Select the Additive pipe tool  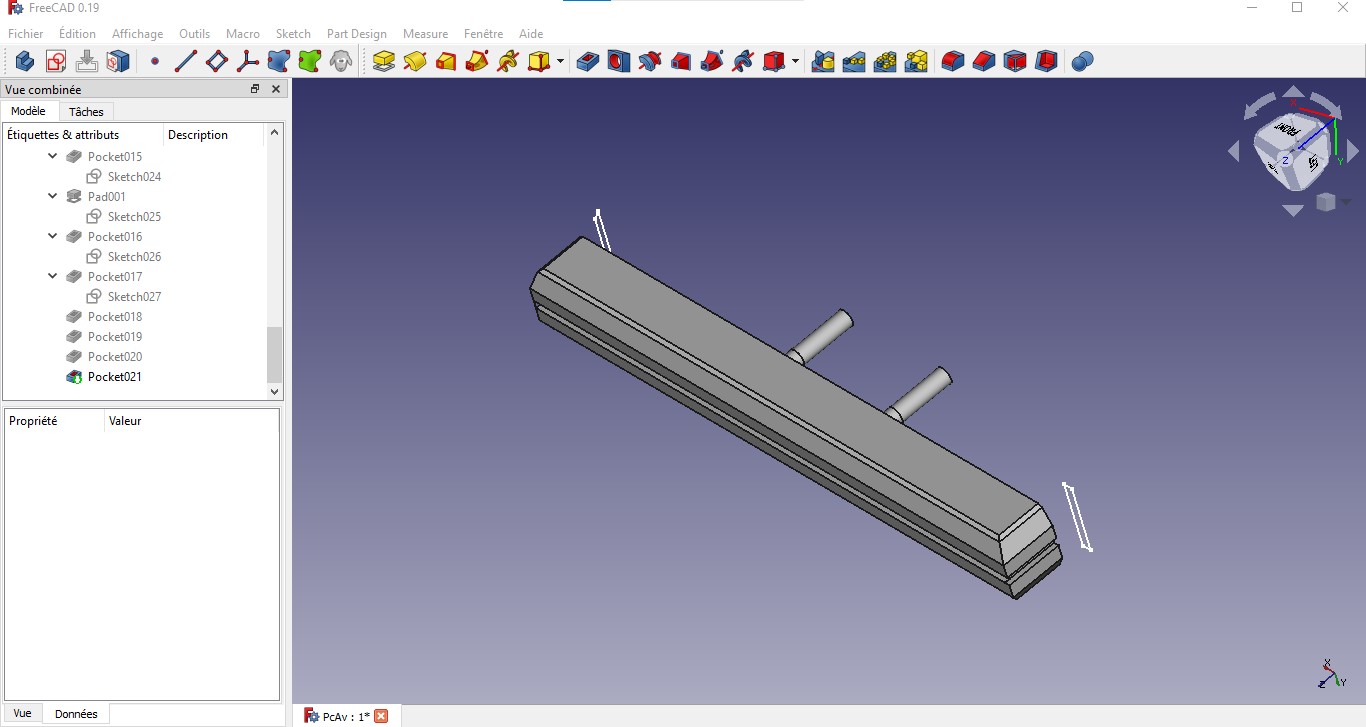477,62
